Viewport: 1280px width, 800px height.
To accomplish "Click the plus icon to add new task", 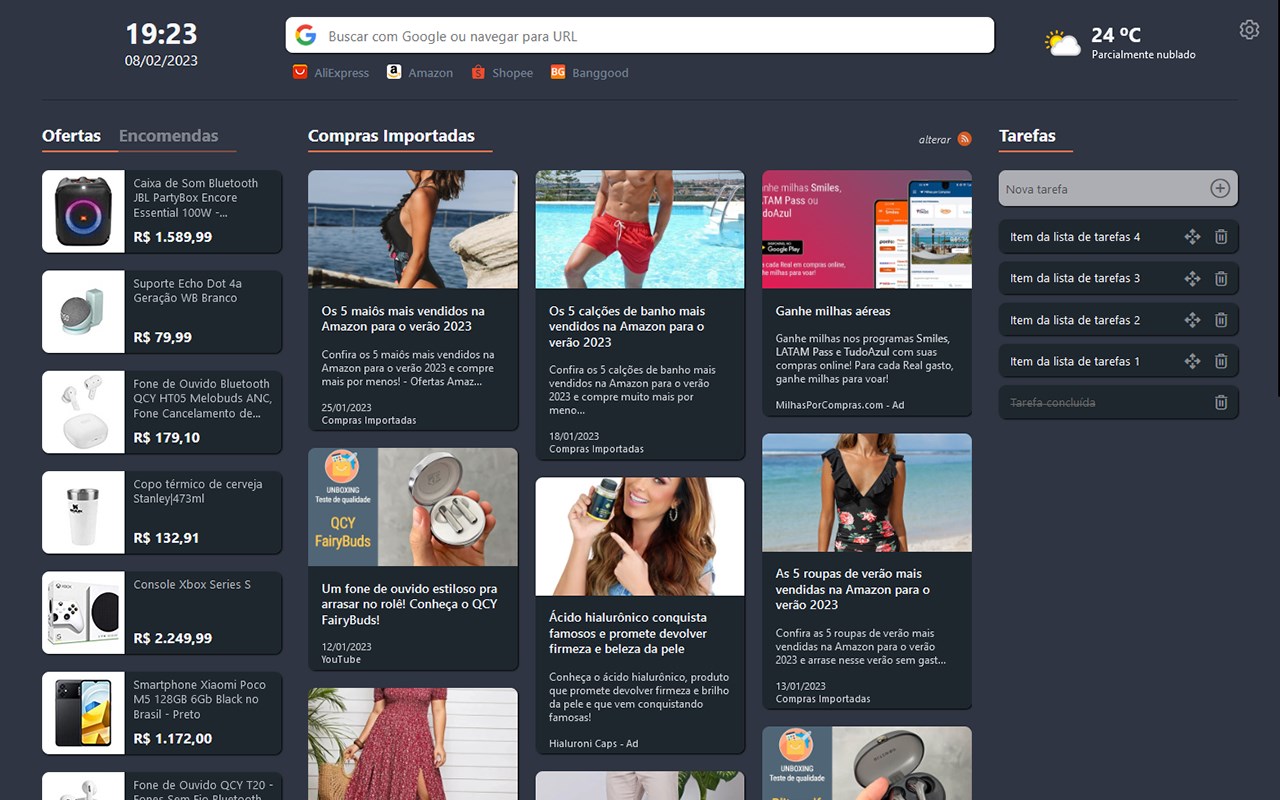I will [1220, 188].
